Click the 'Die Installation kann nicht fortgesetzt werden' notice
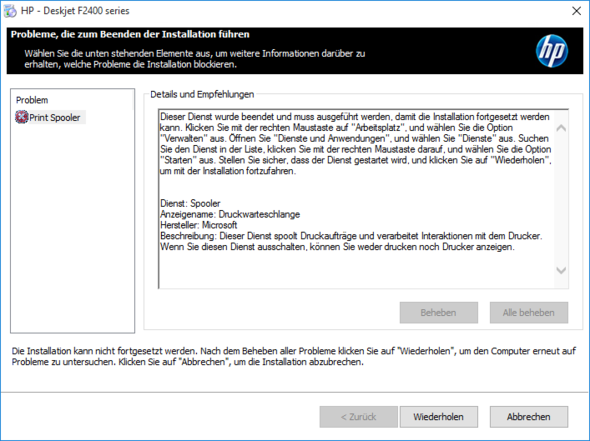Image resolution: width=590 pixels, height=441 pixels. 293,356
